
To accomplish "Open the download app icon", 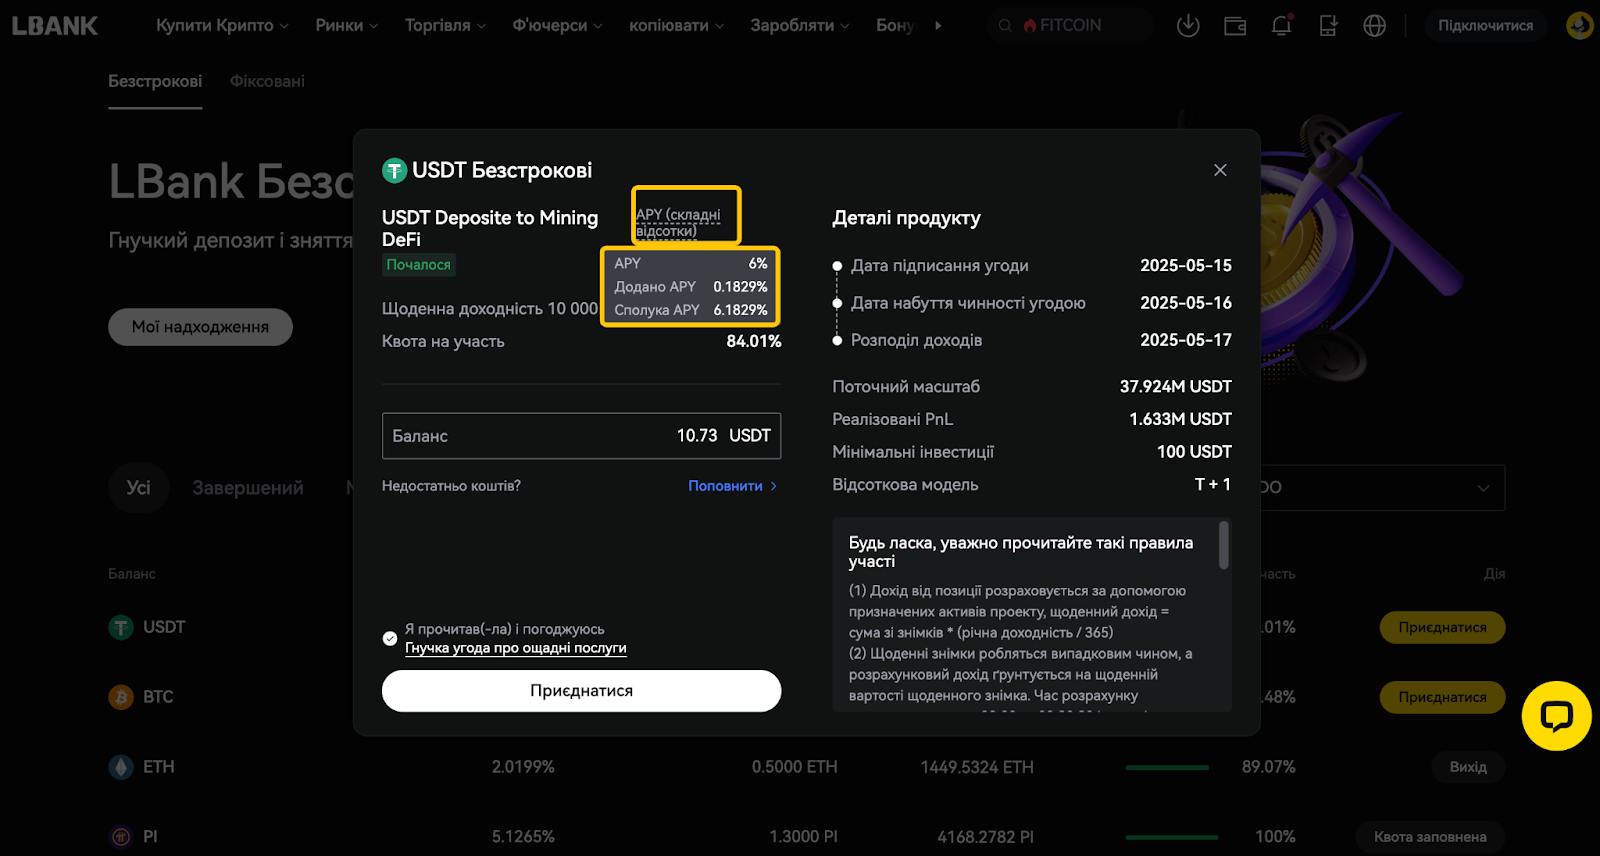I will pyautogui.click(x=1188, y=26).
